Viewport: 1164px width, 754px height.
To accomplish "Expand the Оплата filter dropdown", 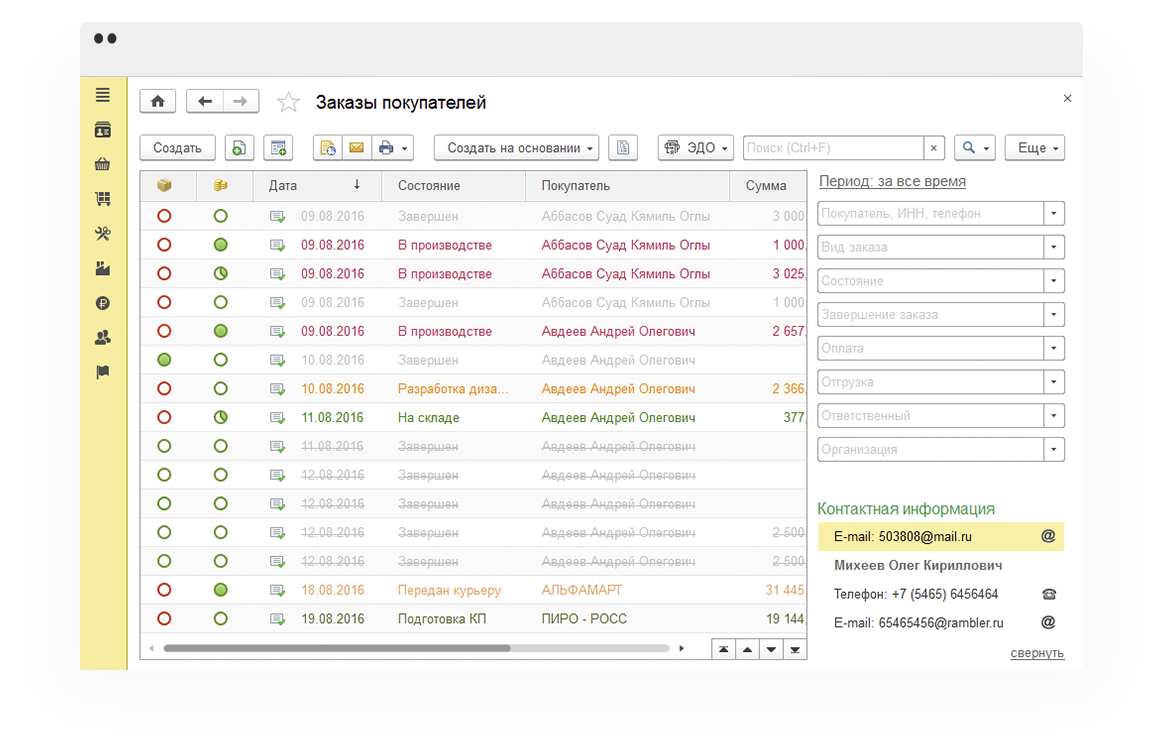I will tap(1053, 348).
